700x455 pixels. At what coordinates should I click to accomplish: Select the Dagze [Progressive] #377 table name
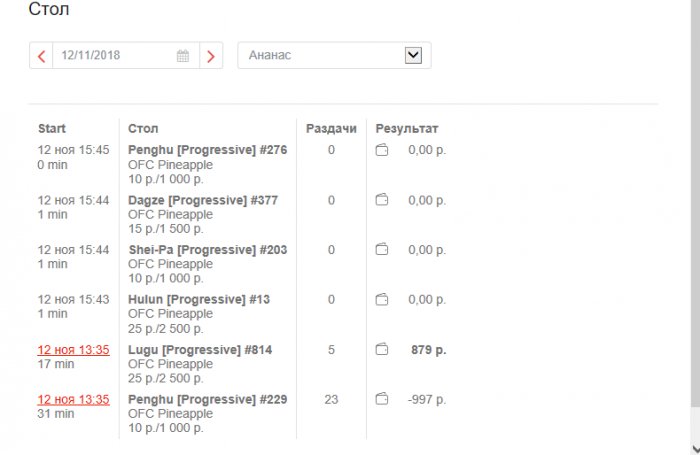click(203, 200)
